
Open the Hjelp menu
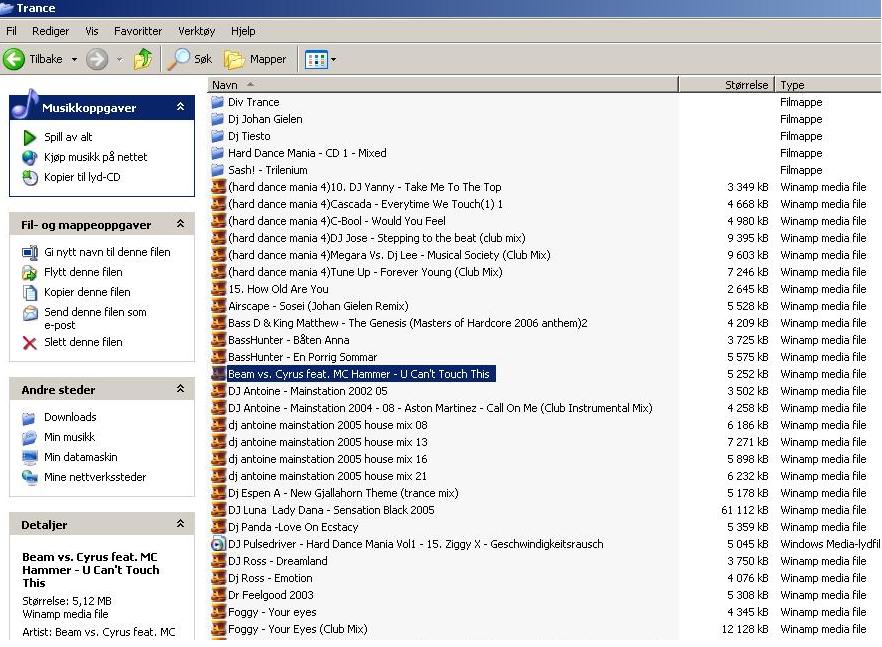click(243, 31)
